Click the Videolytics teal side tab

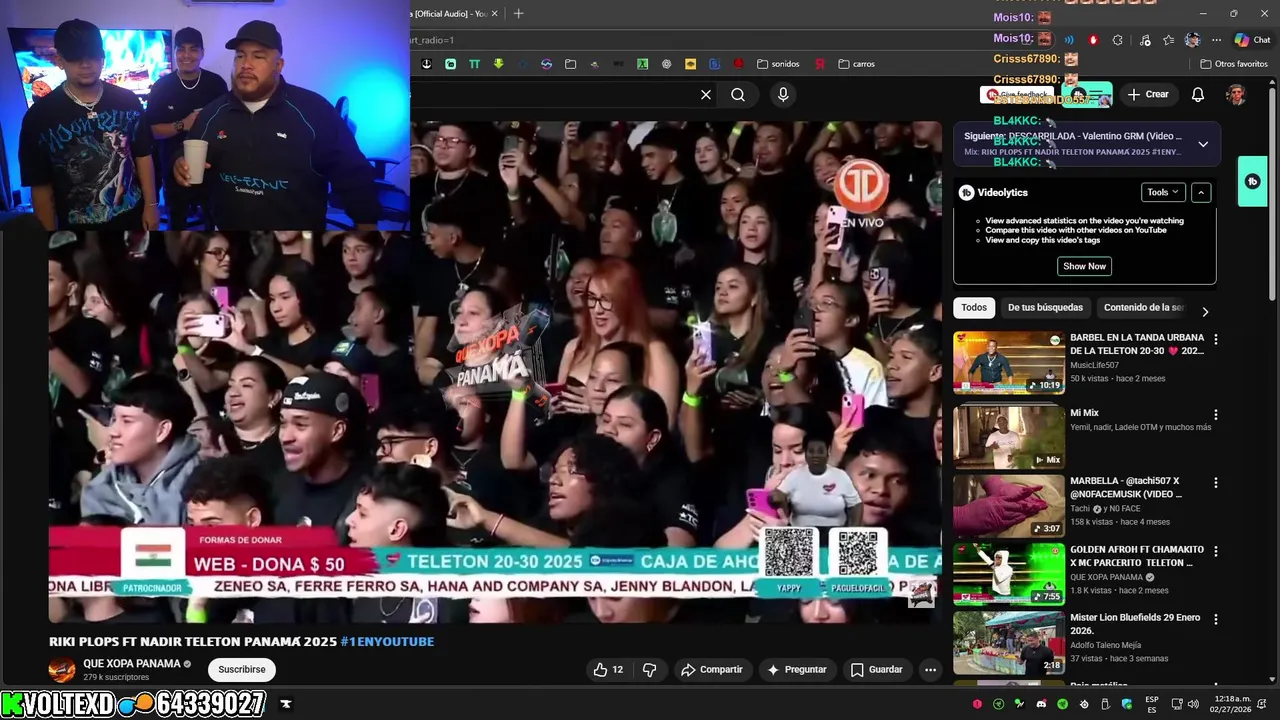point(1252,181)
